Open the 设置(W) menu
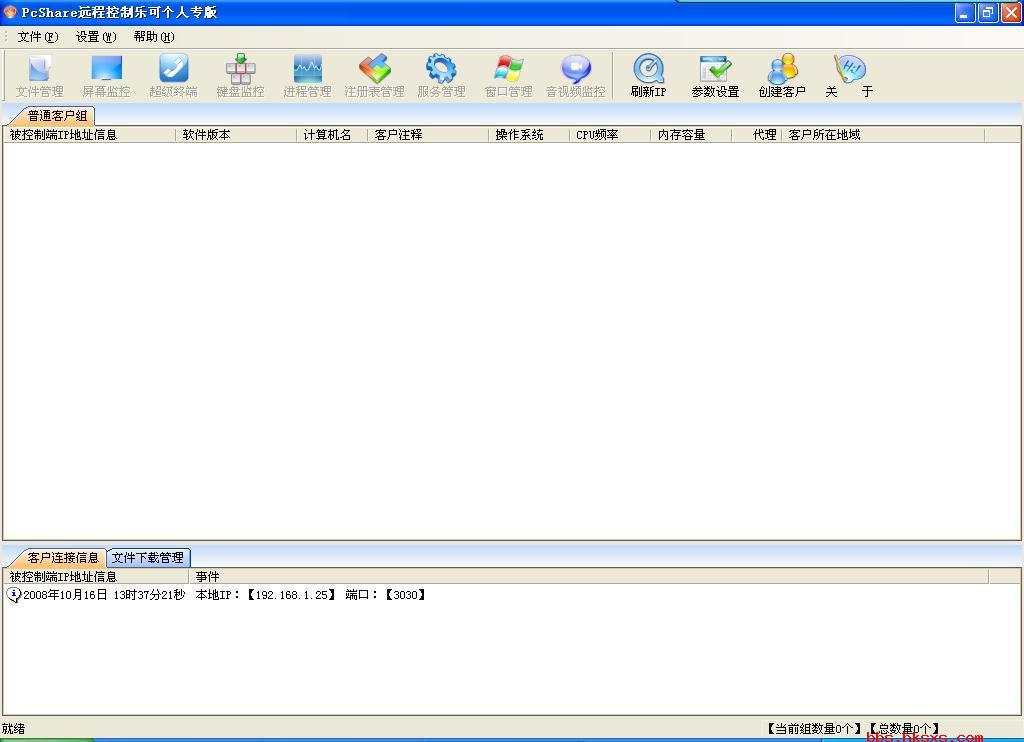Image resolution: width=1024 pixels, height=742 pixels. tap(95, 37)
